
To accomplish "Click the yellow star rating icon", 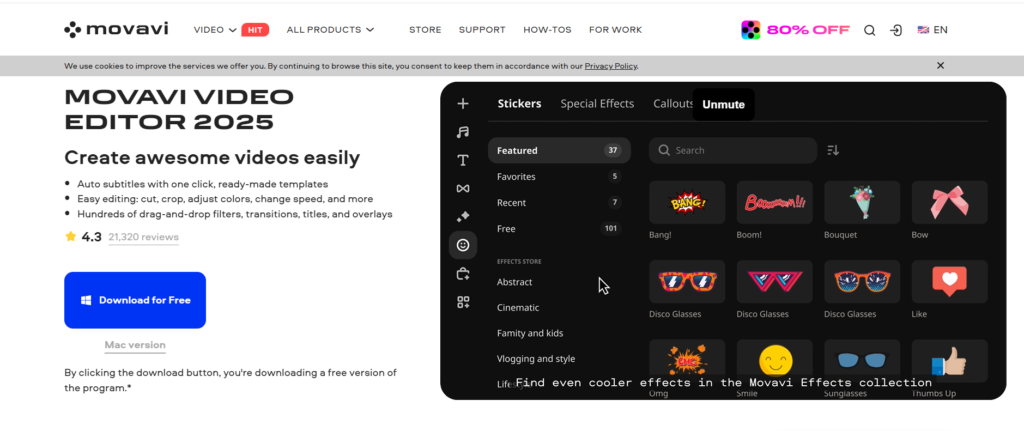I will (71, 236).
